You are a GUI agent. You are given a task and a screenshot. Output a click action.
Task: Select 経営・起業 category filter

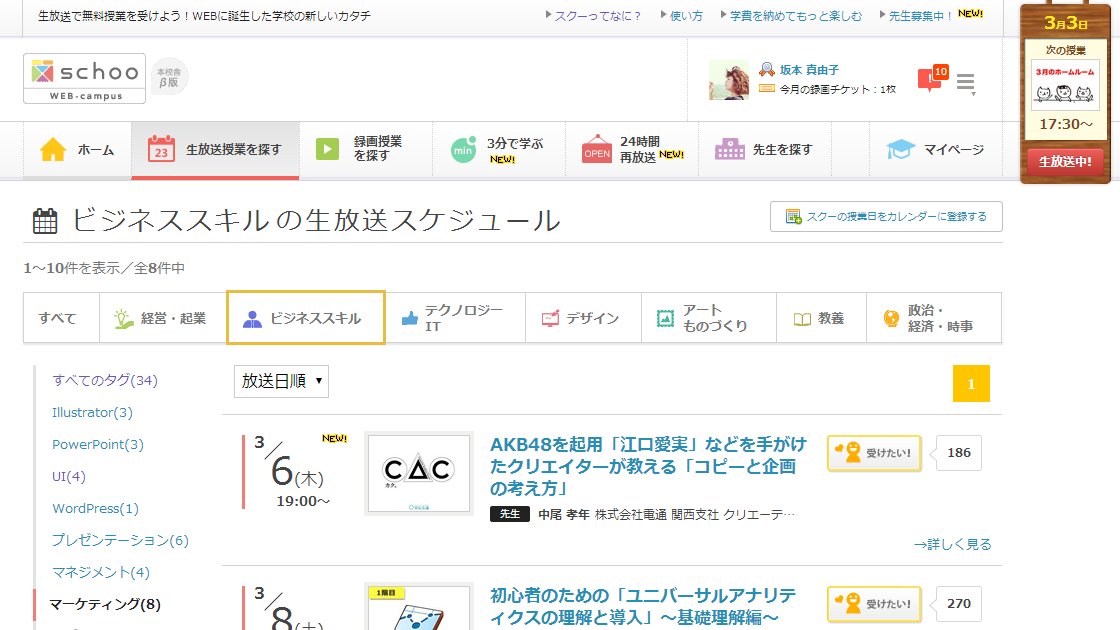(162, 318)
